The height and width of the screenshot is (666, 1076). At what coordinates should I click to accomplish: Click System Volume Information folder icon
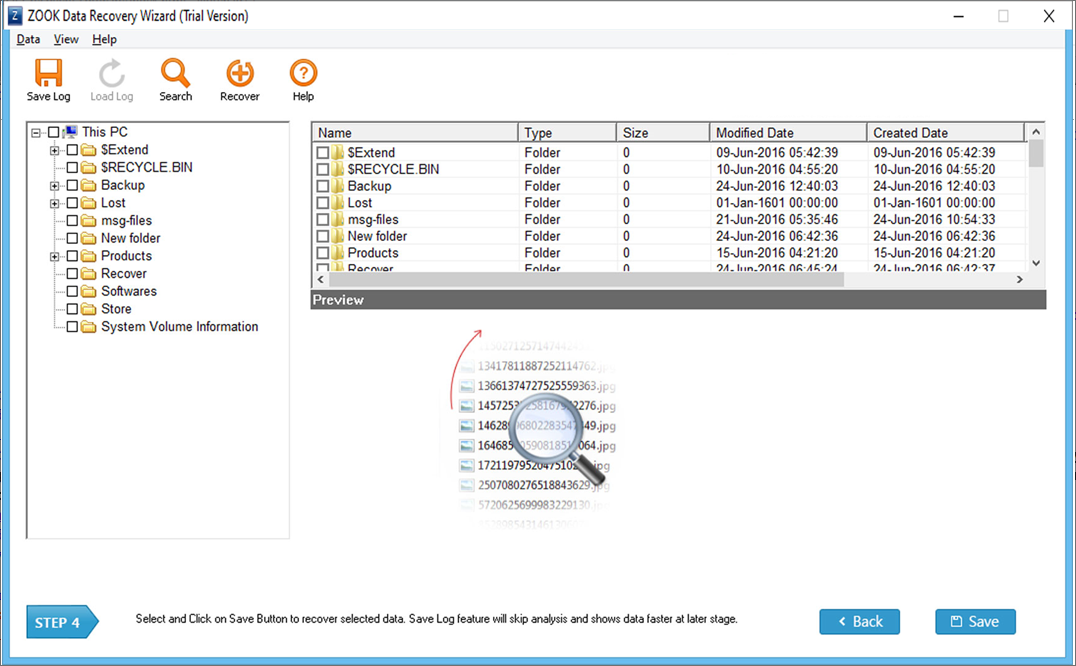(x=89, y=327)
